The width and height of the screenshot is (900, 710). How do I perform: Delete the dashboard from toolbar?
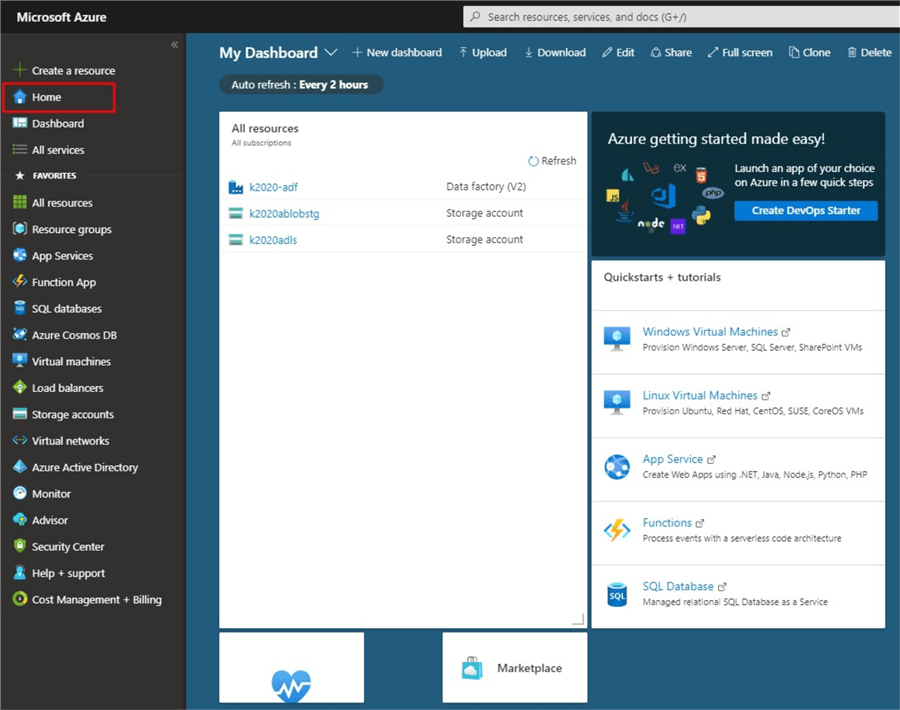pos(870,52)
